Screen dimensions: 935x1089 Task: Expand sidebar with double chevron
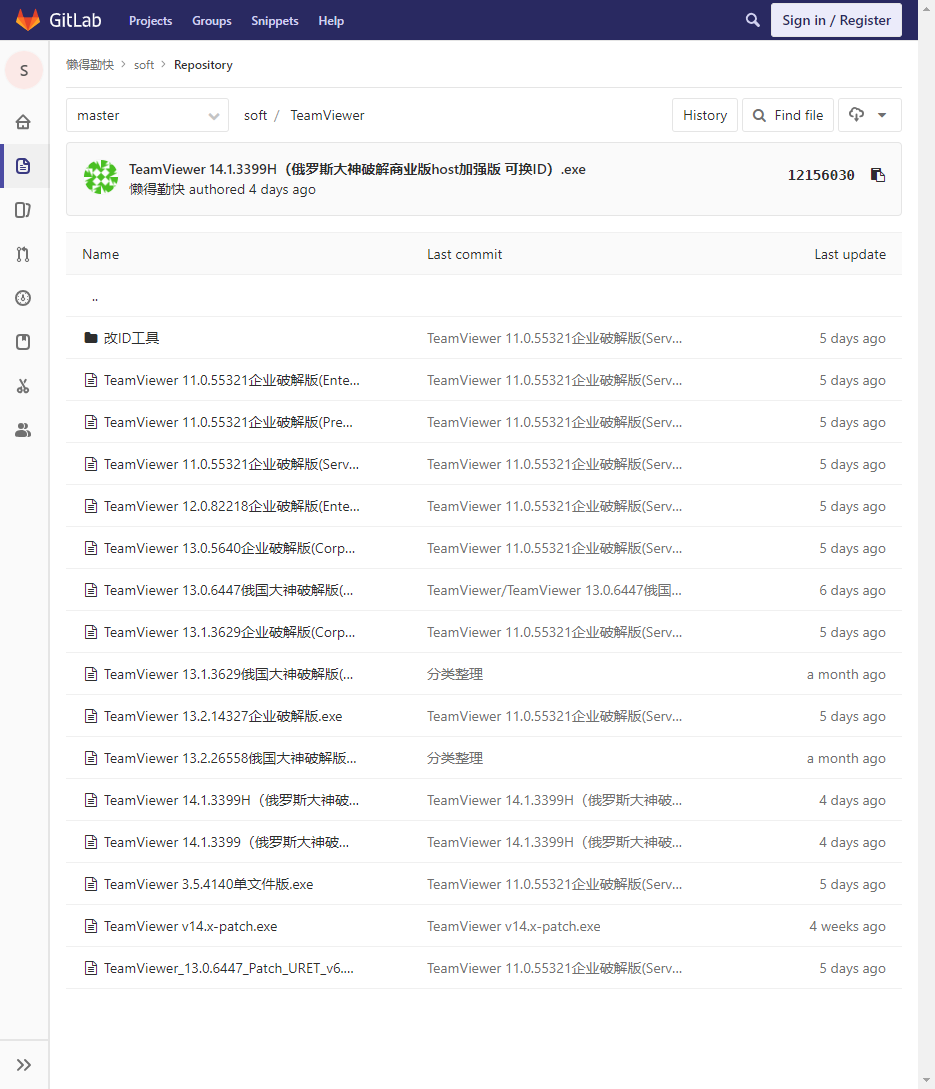tap(24, 1065)
